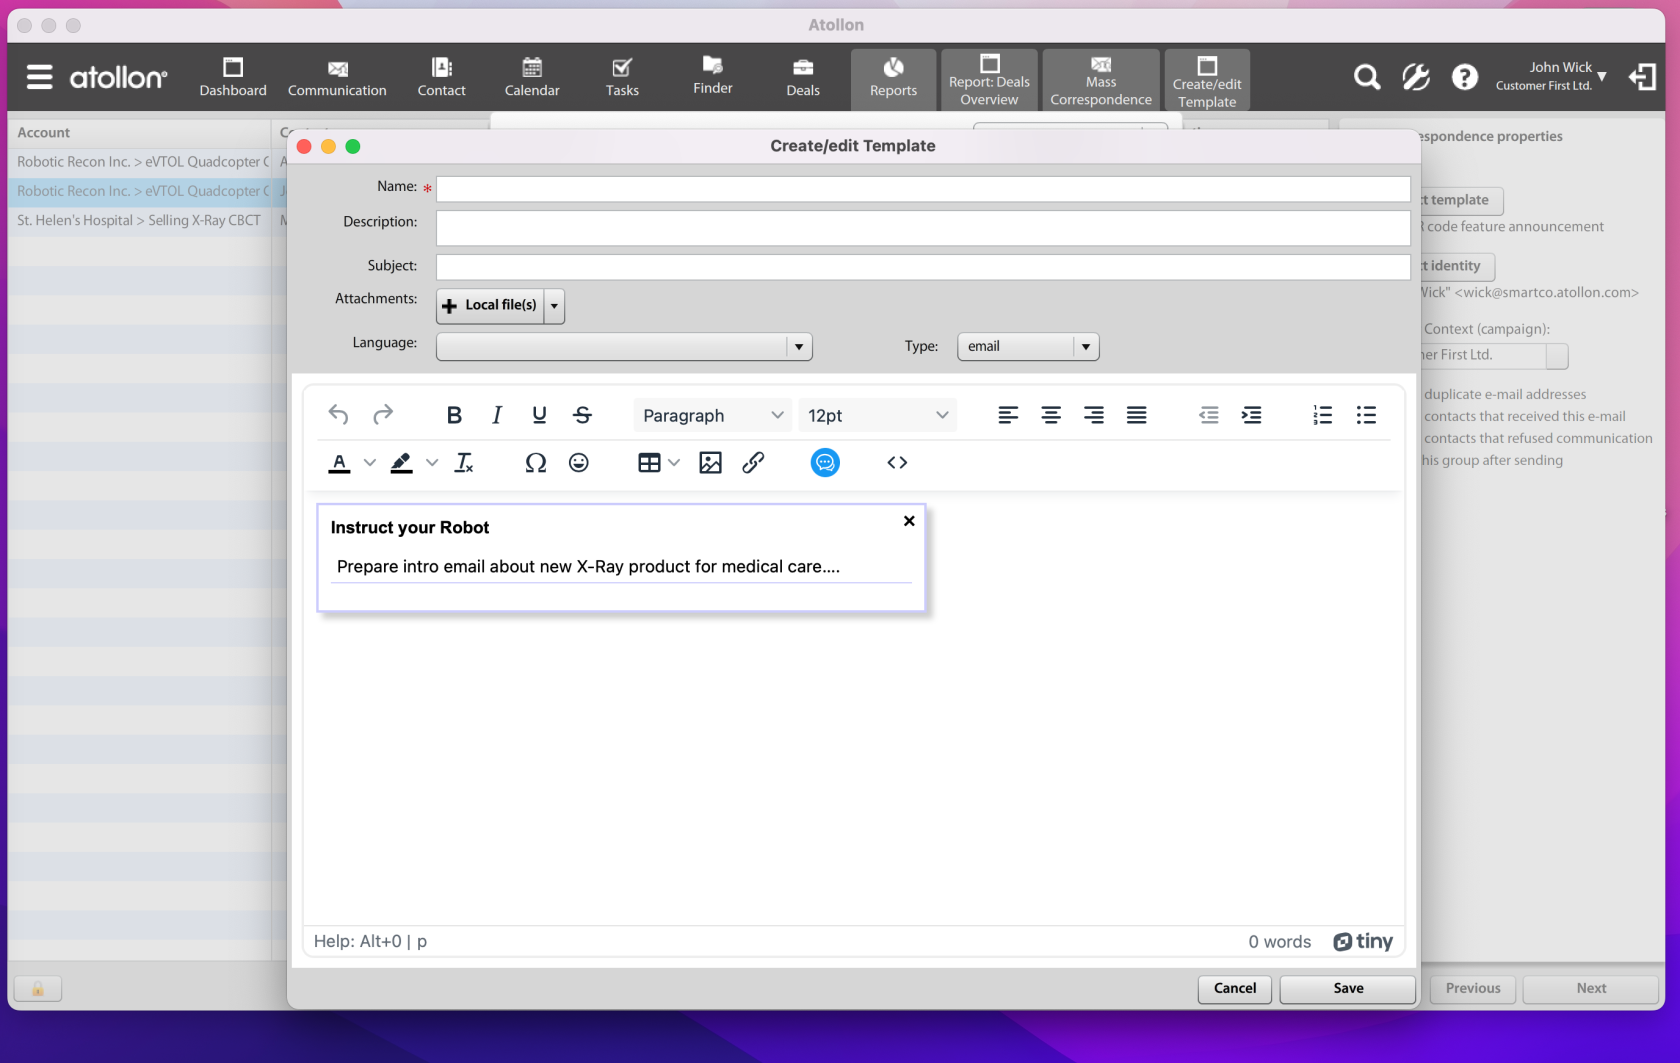Open the Calendar tab
This screenshot has height=1063, width=1680.
(x=532, y=77)
